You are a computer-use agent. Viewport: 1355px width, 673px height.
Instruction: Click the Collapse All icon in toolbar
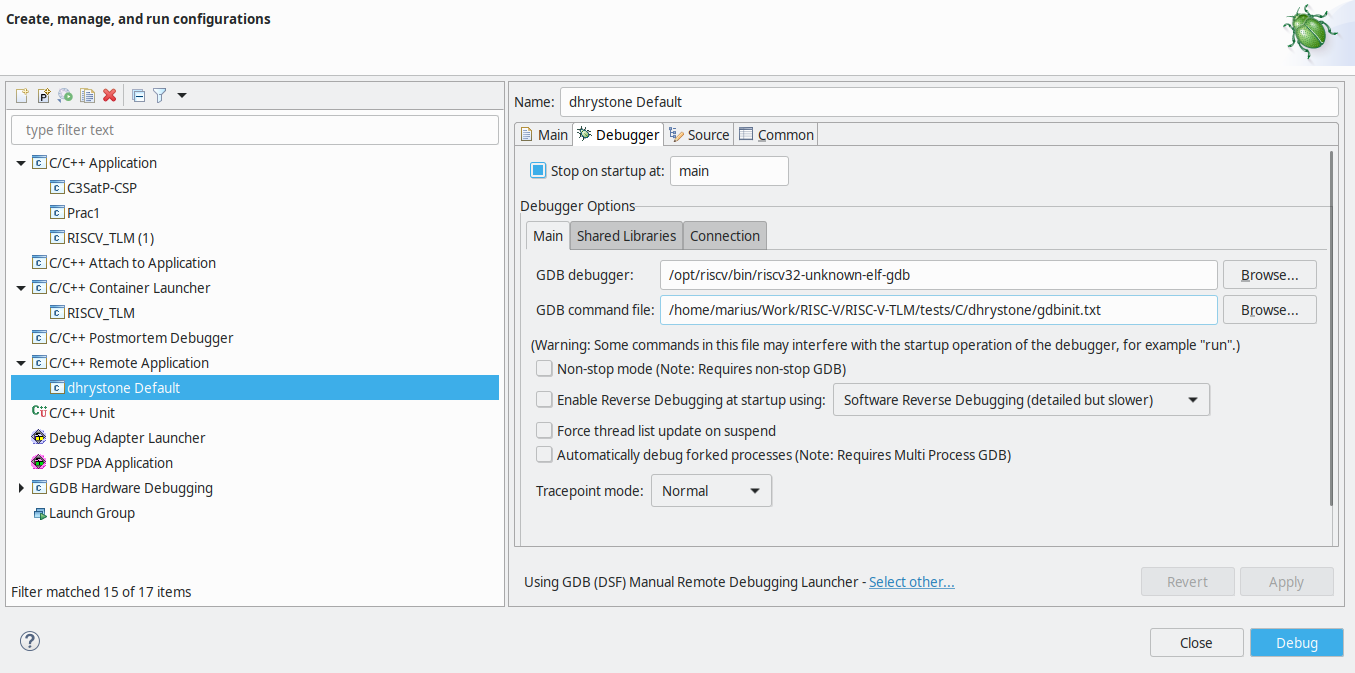point(139,96)
